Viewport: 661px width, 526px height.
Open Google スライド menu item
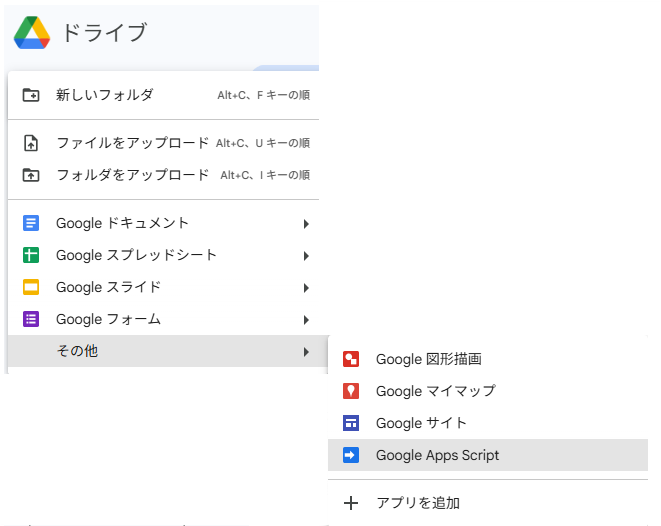click(164, 287)
